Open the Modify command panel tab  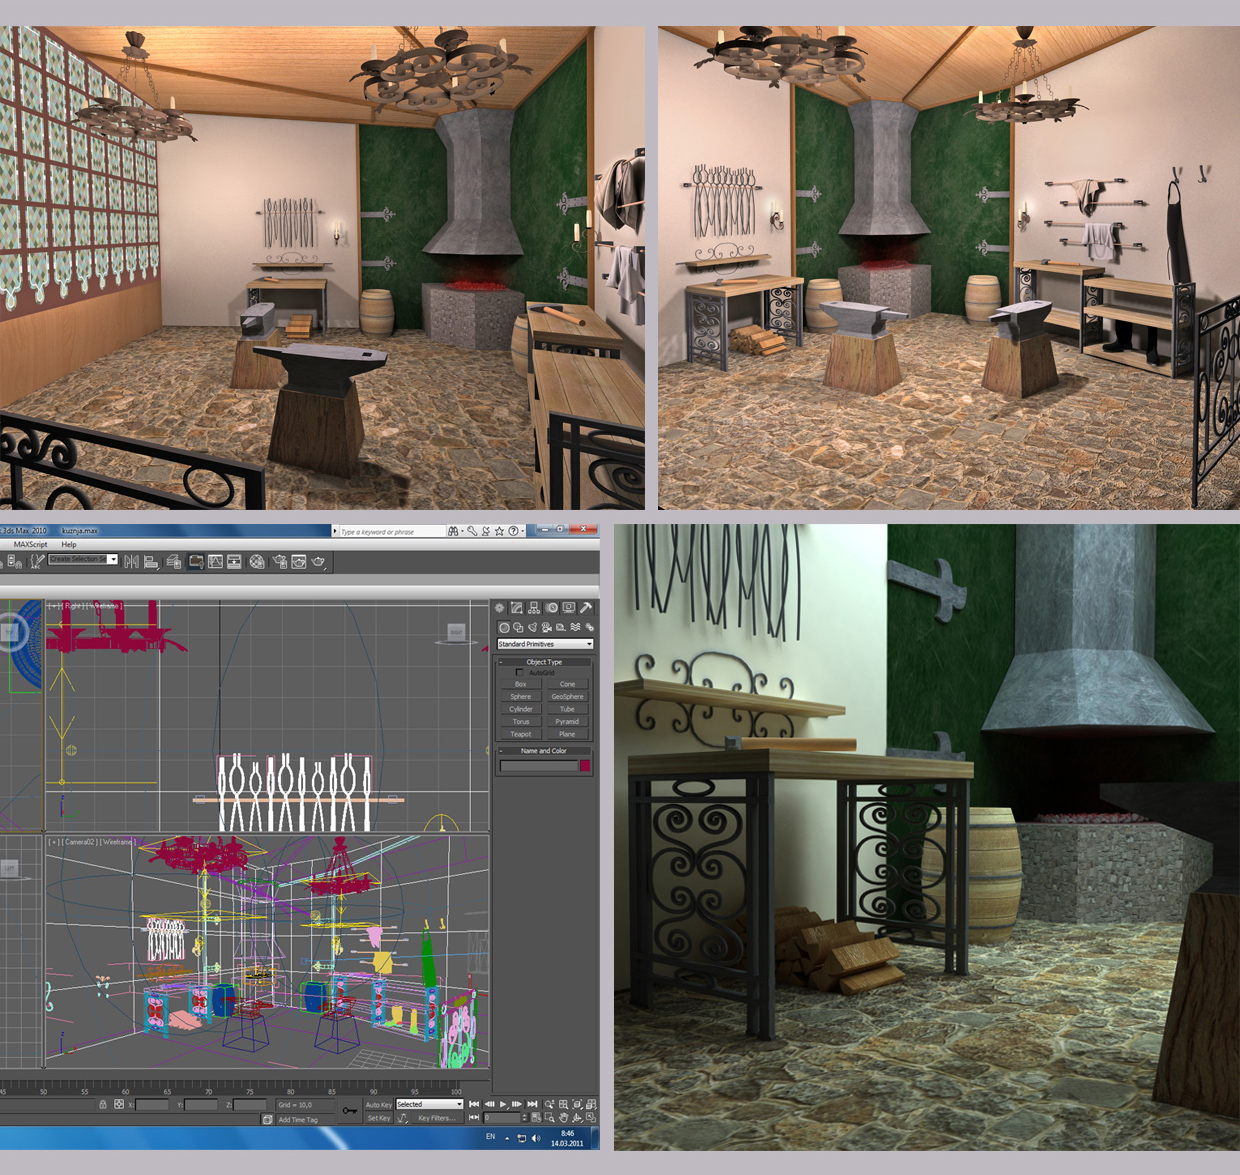[517, 608]
